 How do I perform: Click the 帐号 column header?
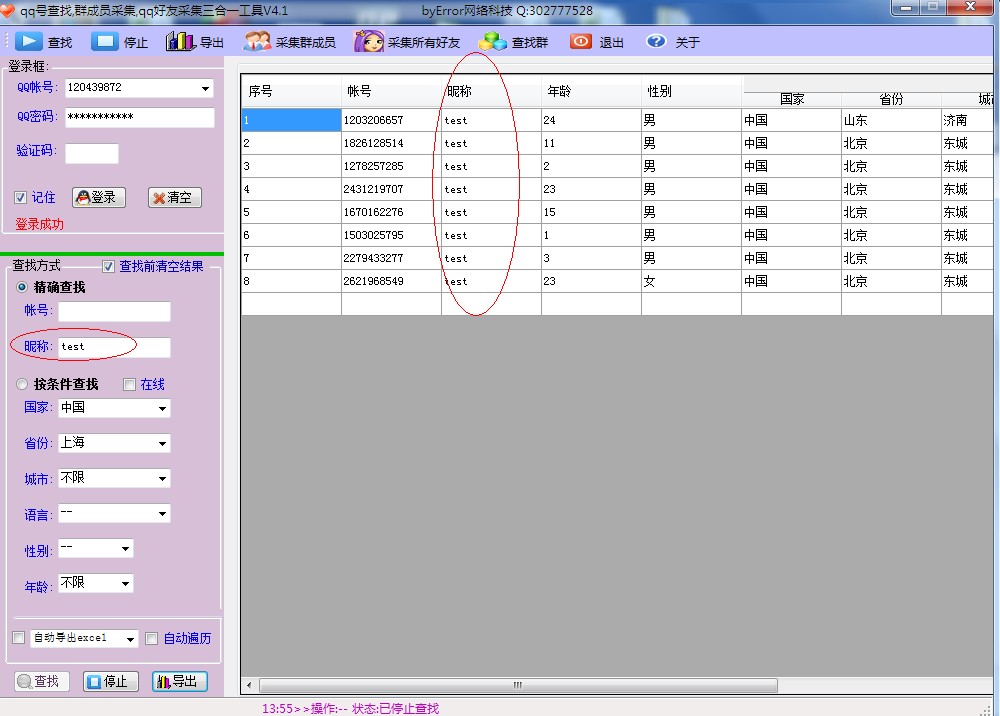click(x=391, y=91)
